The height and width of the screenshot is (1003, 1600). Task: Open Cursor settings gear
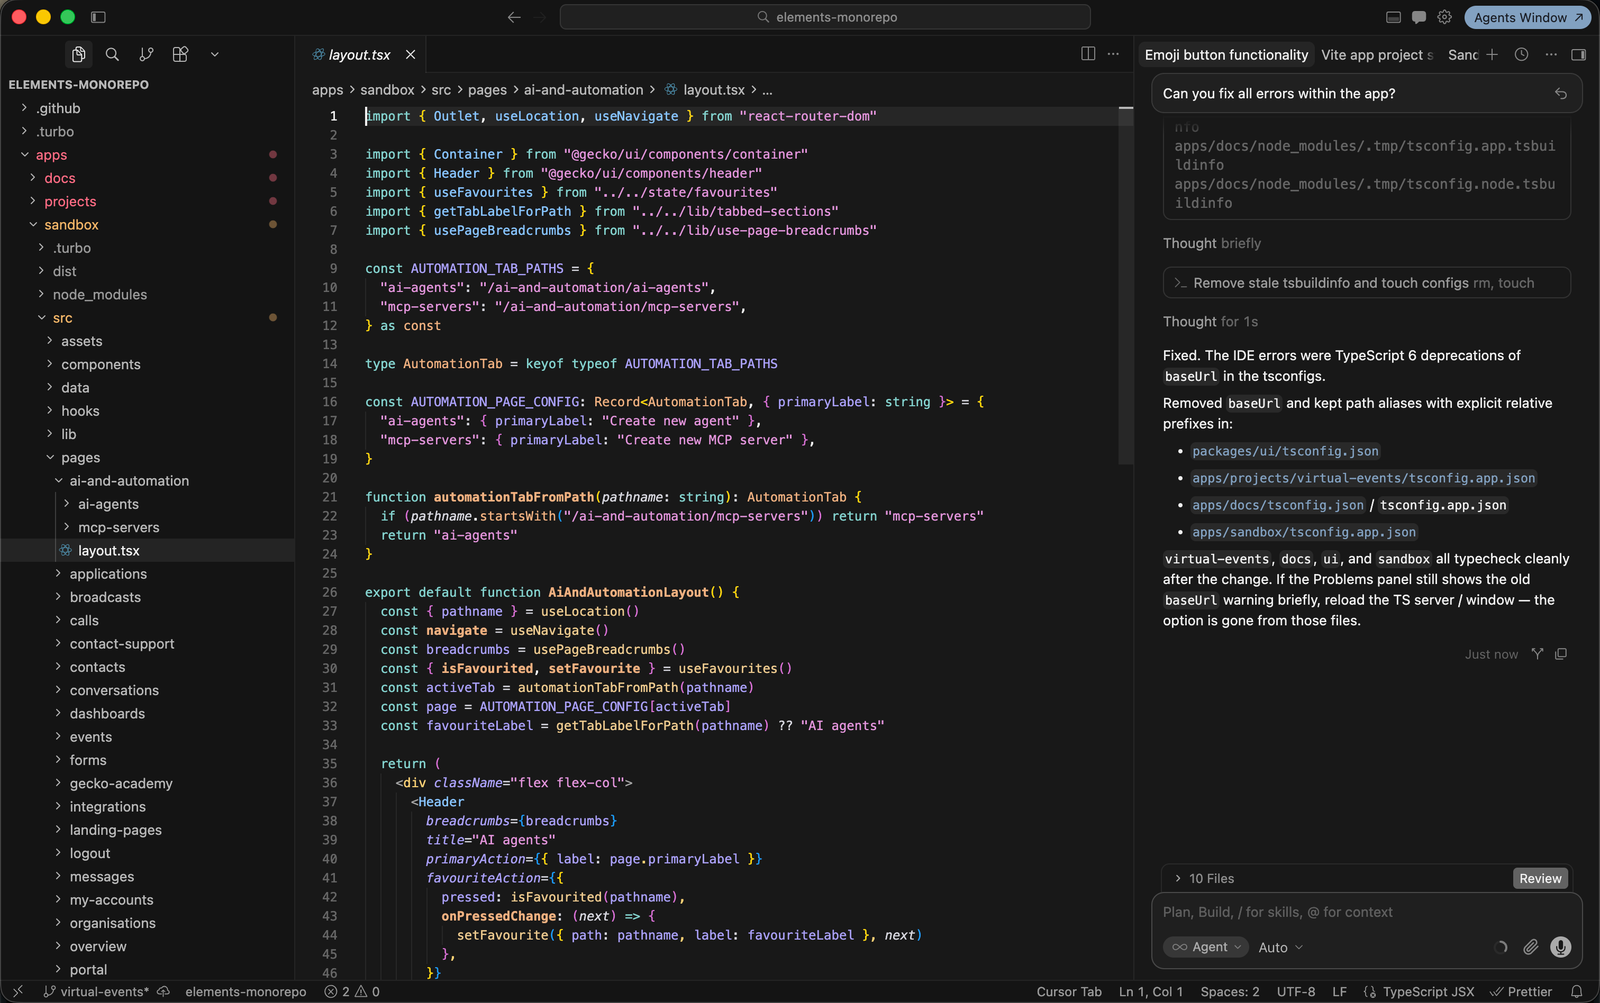click(x=1445, y=17)
